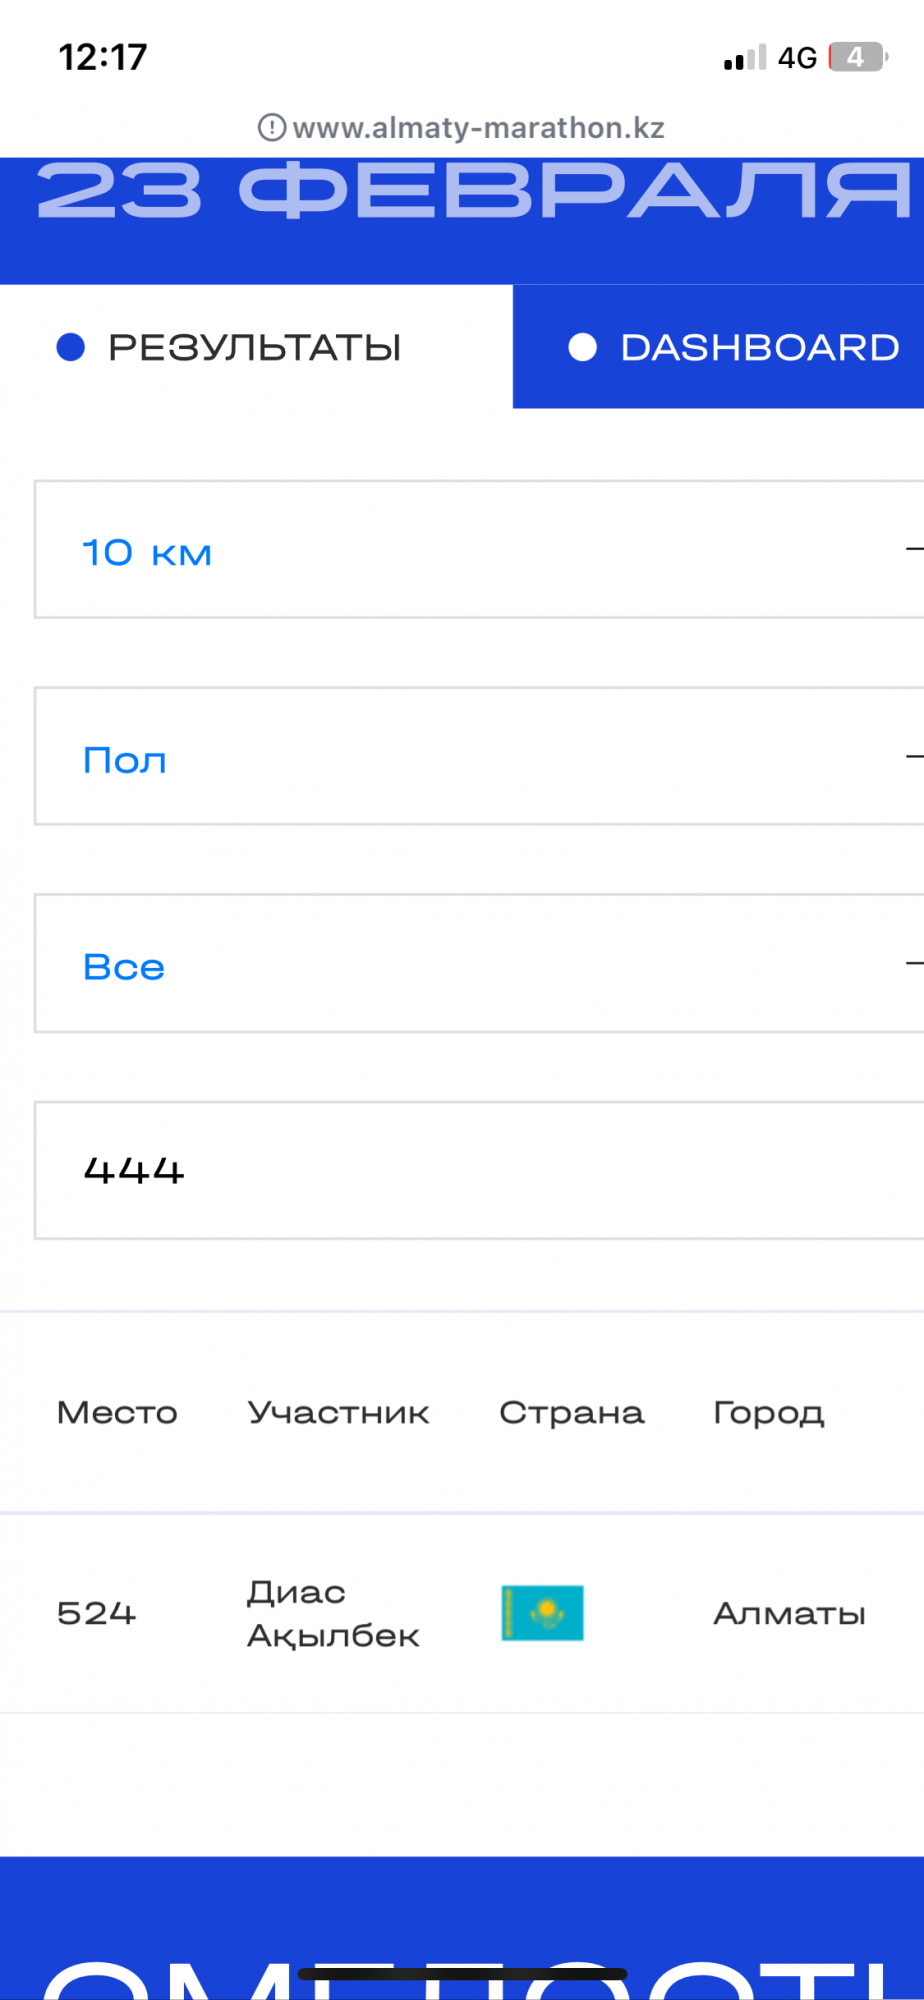Switch to the РЕЗУЛЬТАТЫ tab
This screenshot has height=2000, width=924.
[255, 347]
